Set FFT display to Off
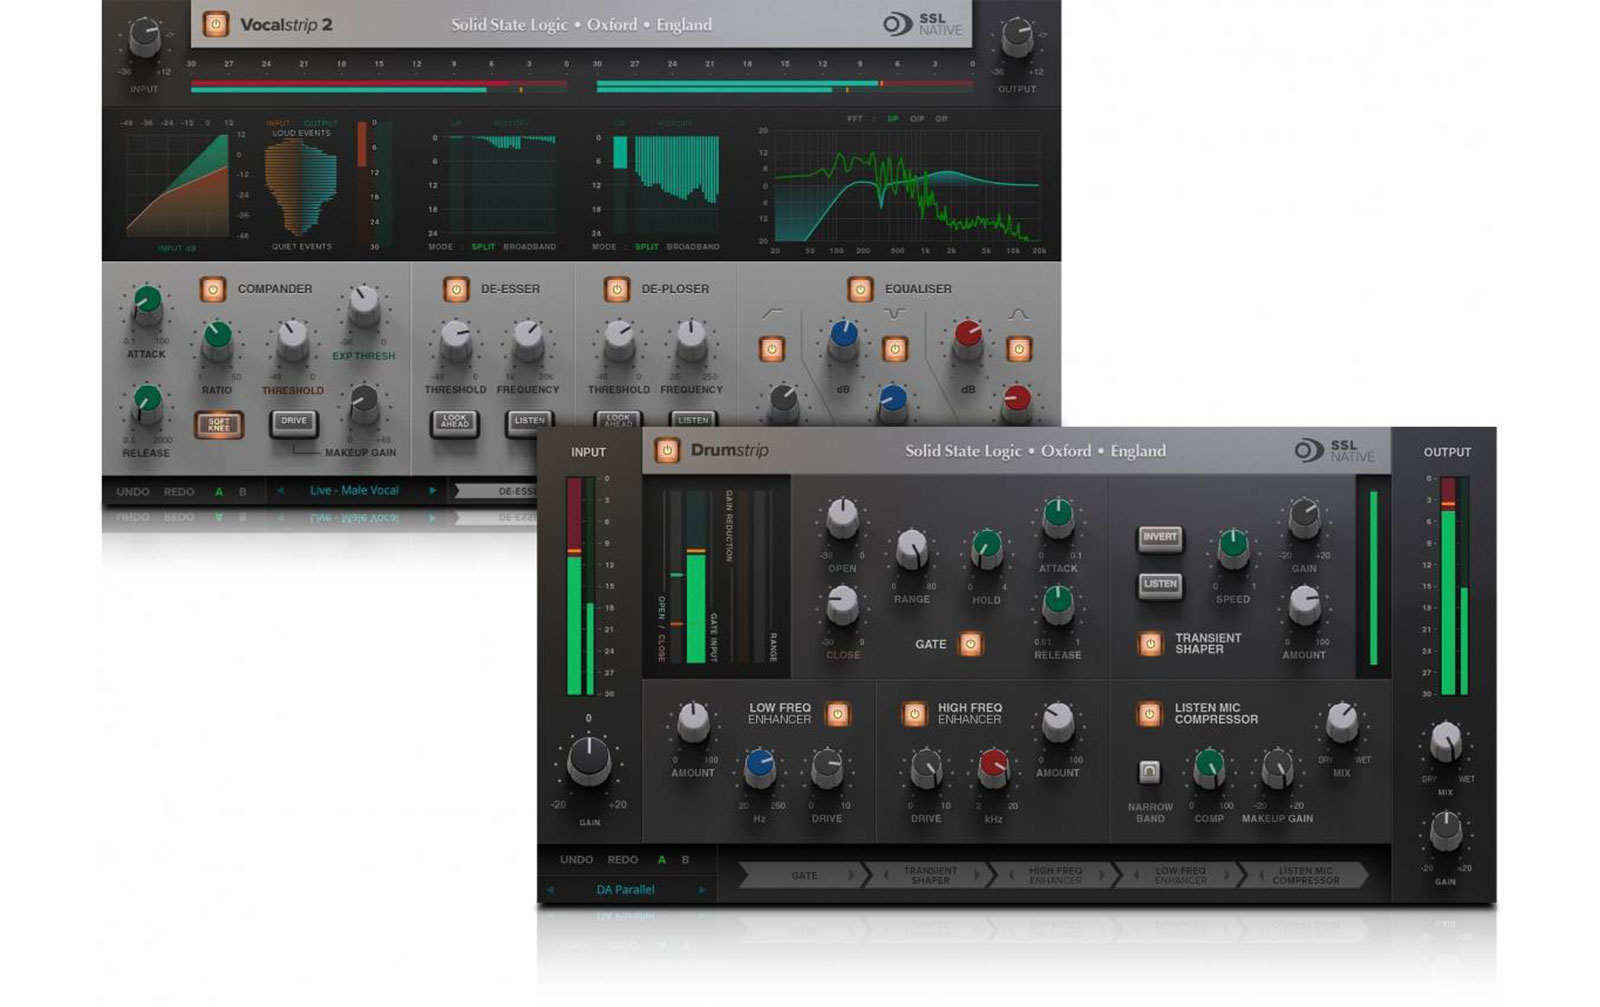1600x1007 pixels. [941, 119]
